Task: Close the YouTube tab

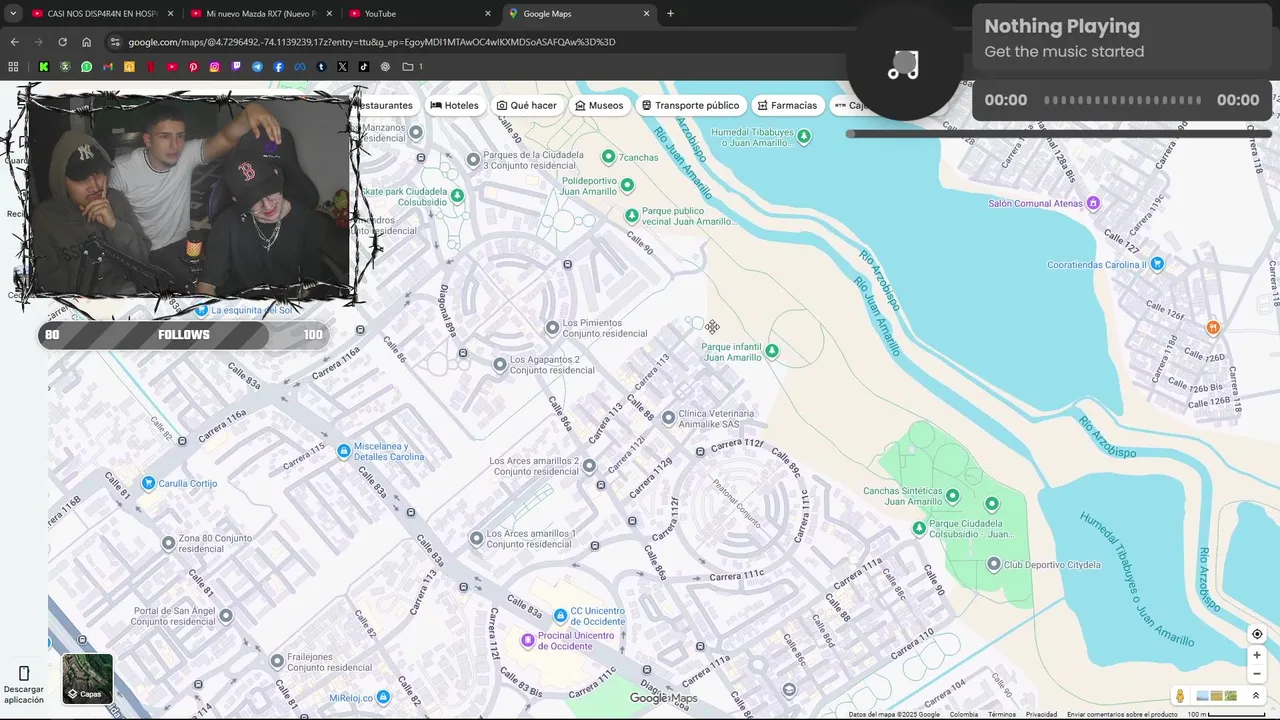Action: tap(488, 13)
